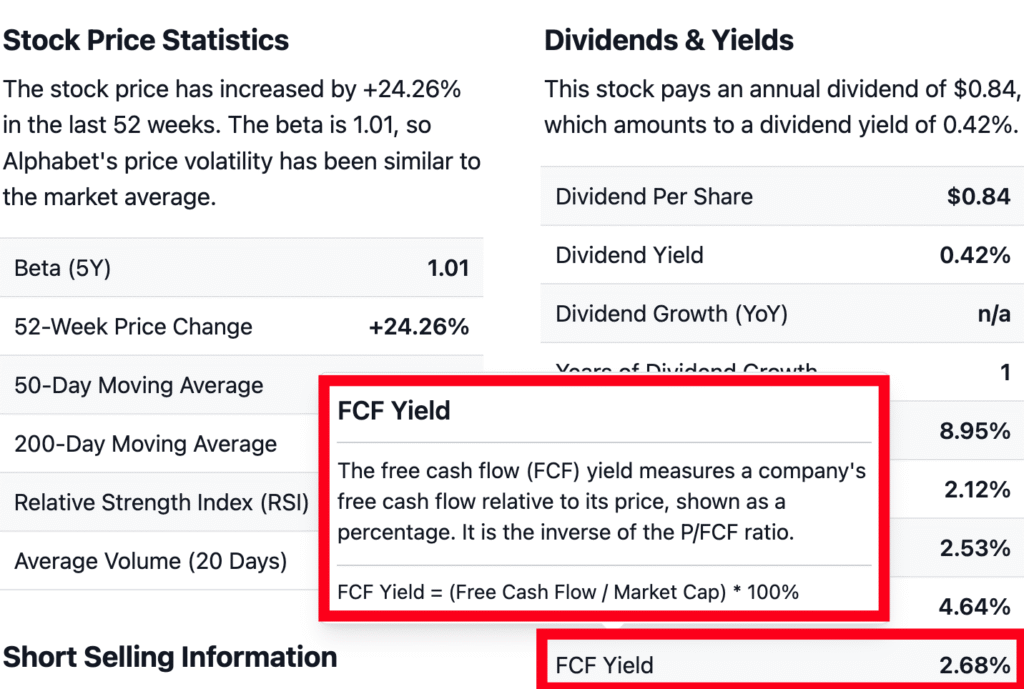Select the 52-Week Price Change label
Screen dimensions: 1024x689
click(x=133, y=327)
